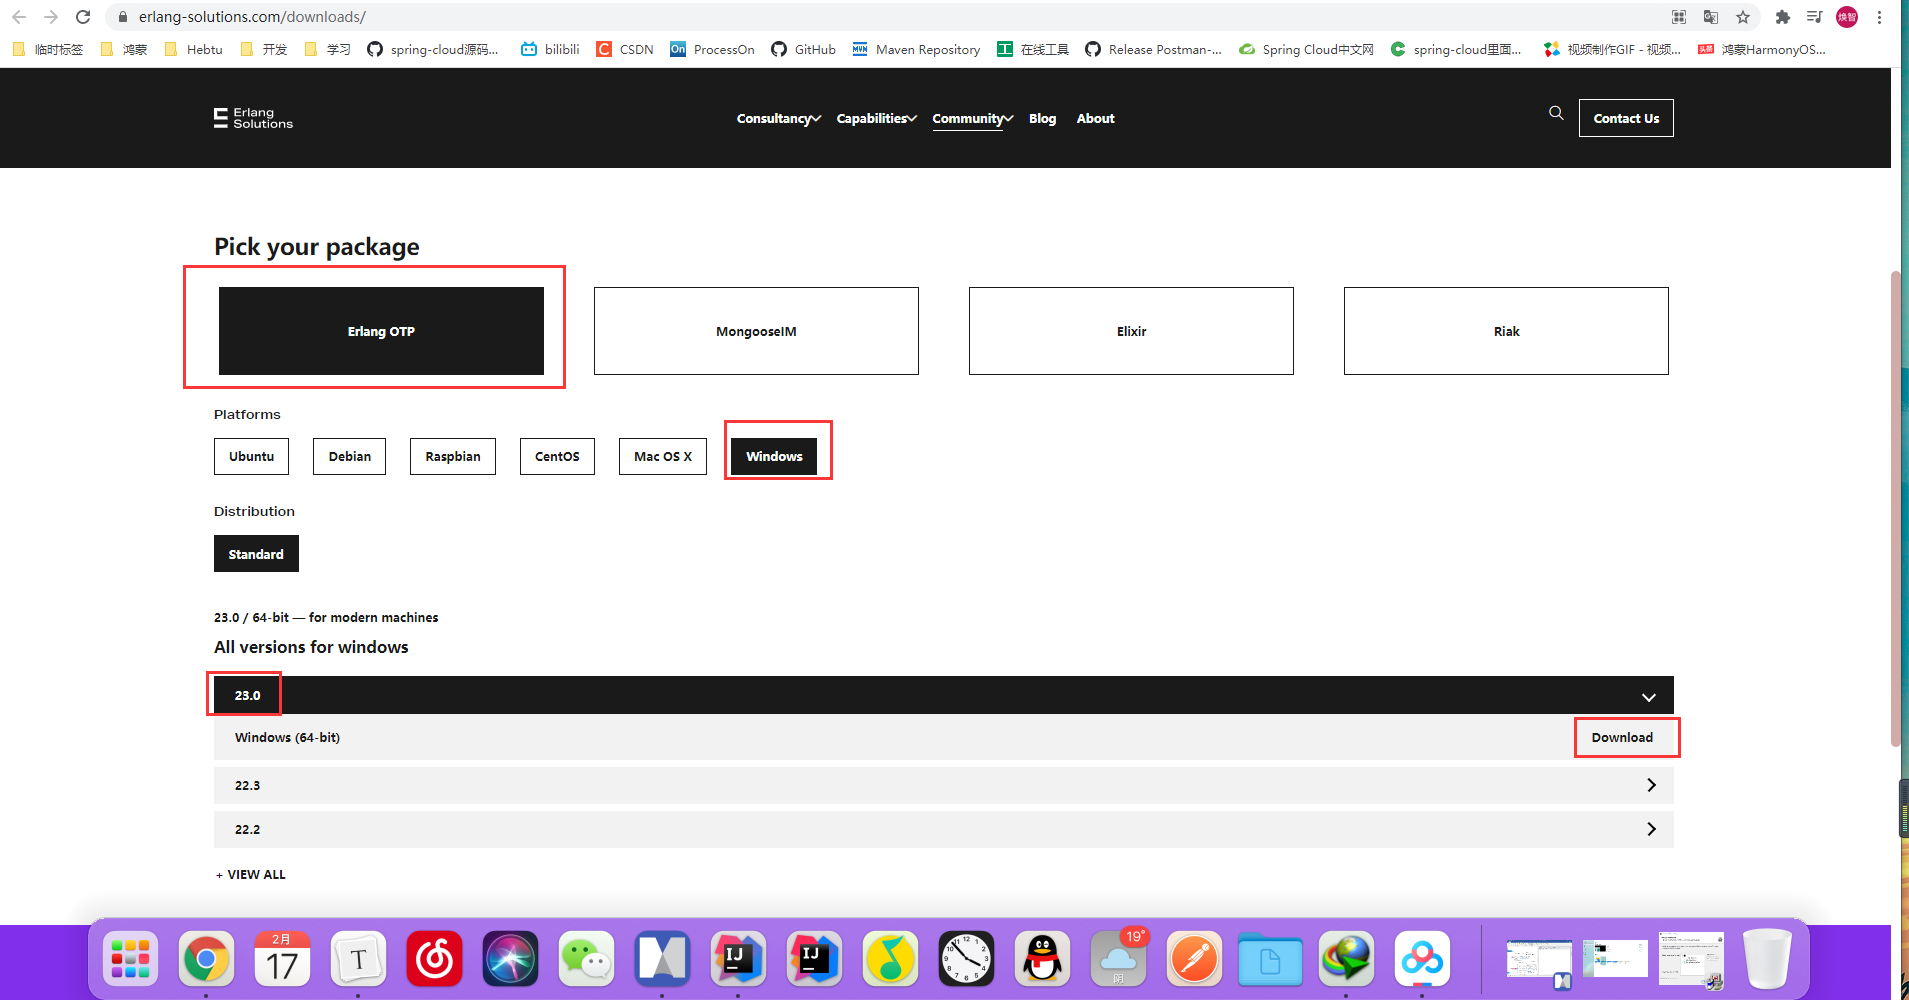
Task: Click the Contact Us button
Action: coord(1626,118)
